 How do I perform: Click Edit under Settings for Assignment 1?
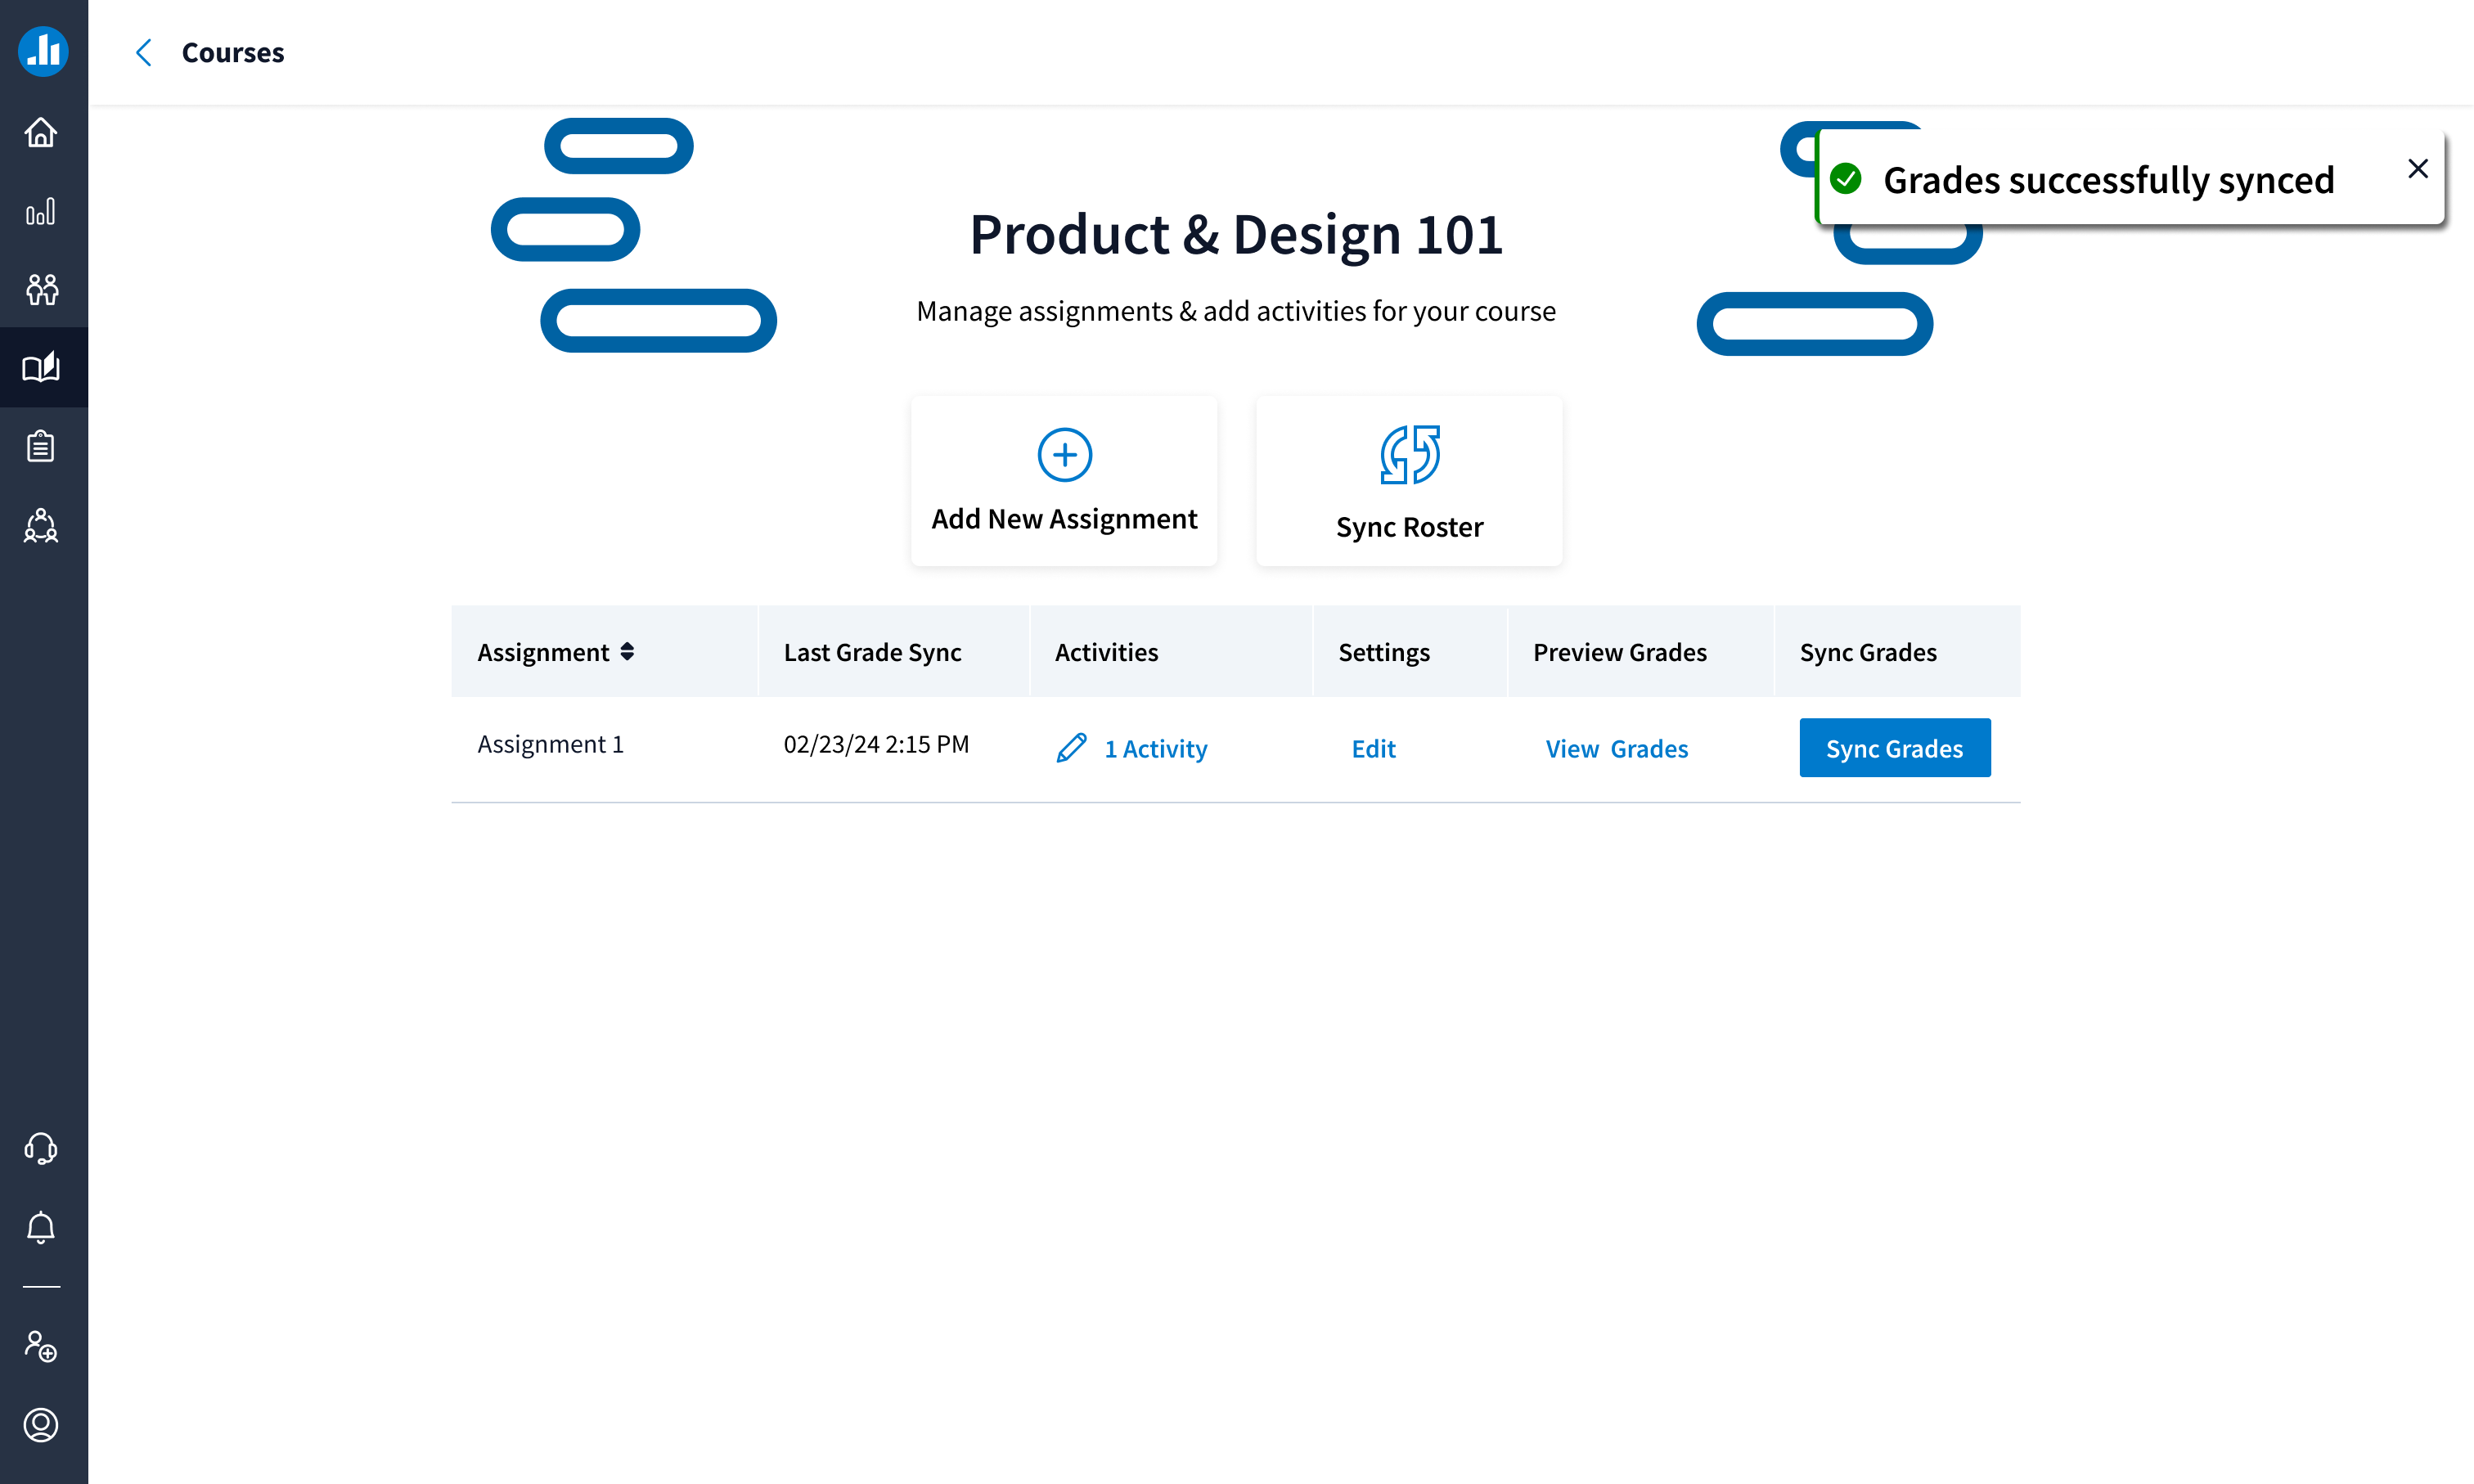click(x=1373, y=748)
